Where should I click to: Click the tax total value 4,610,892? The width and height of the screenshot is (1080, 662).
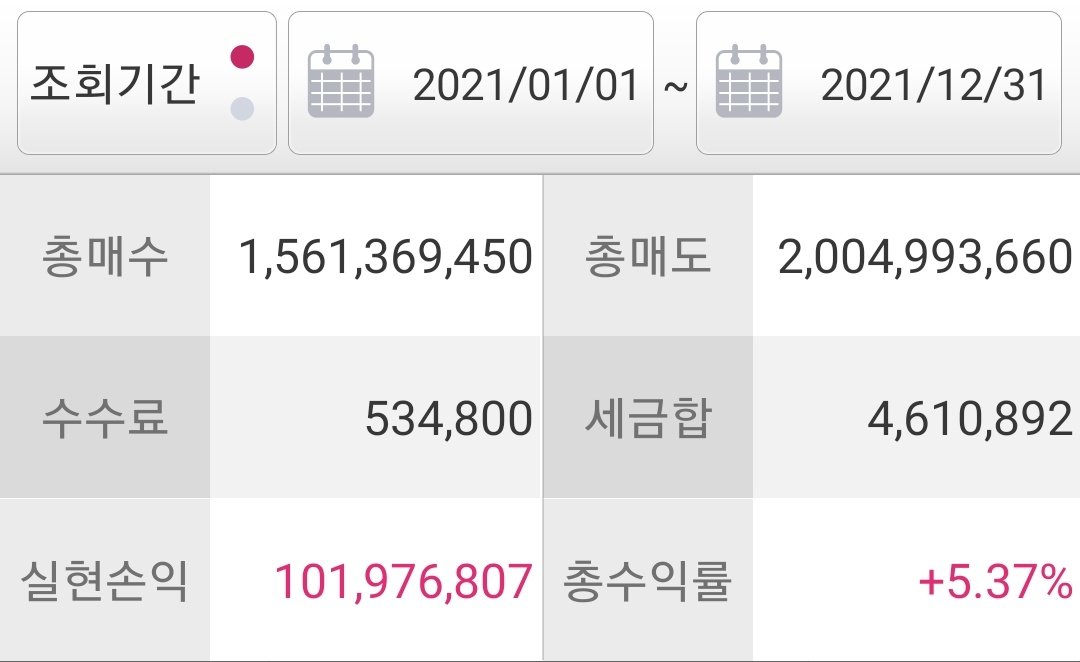970,419
